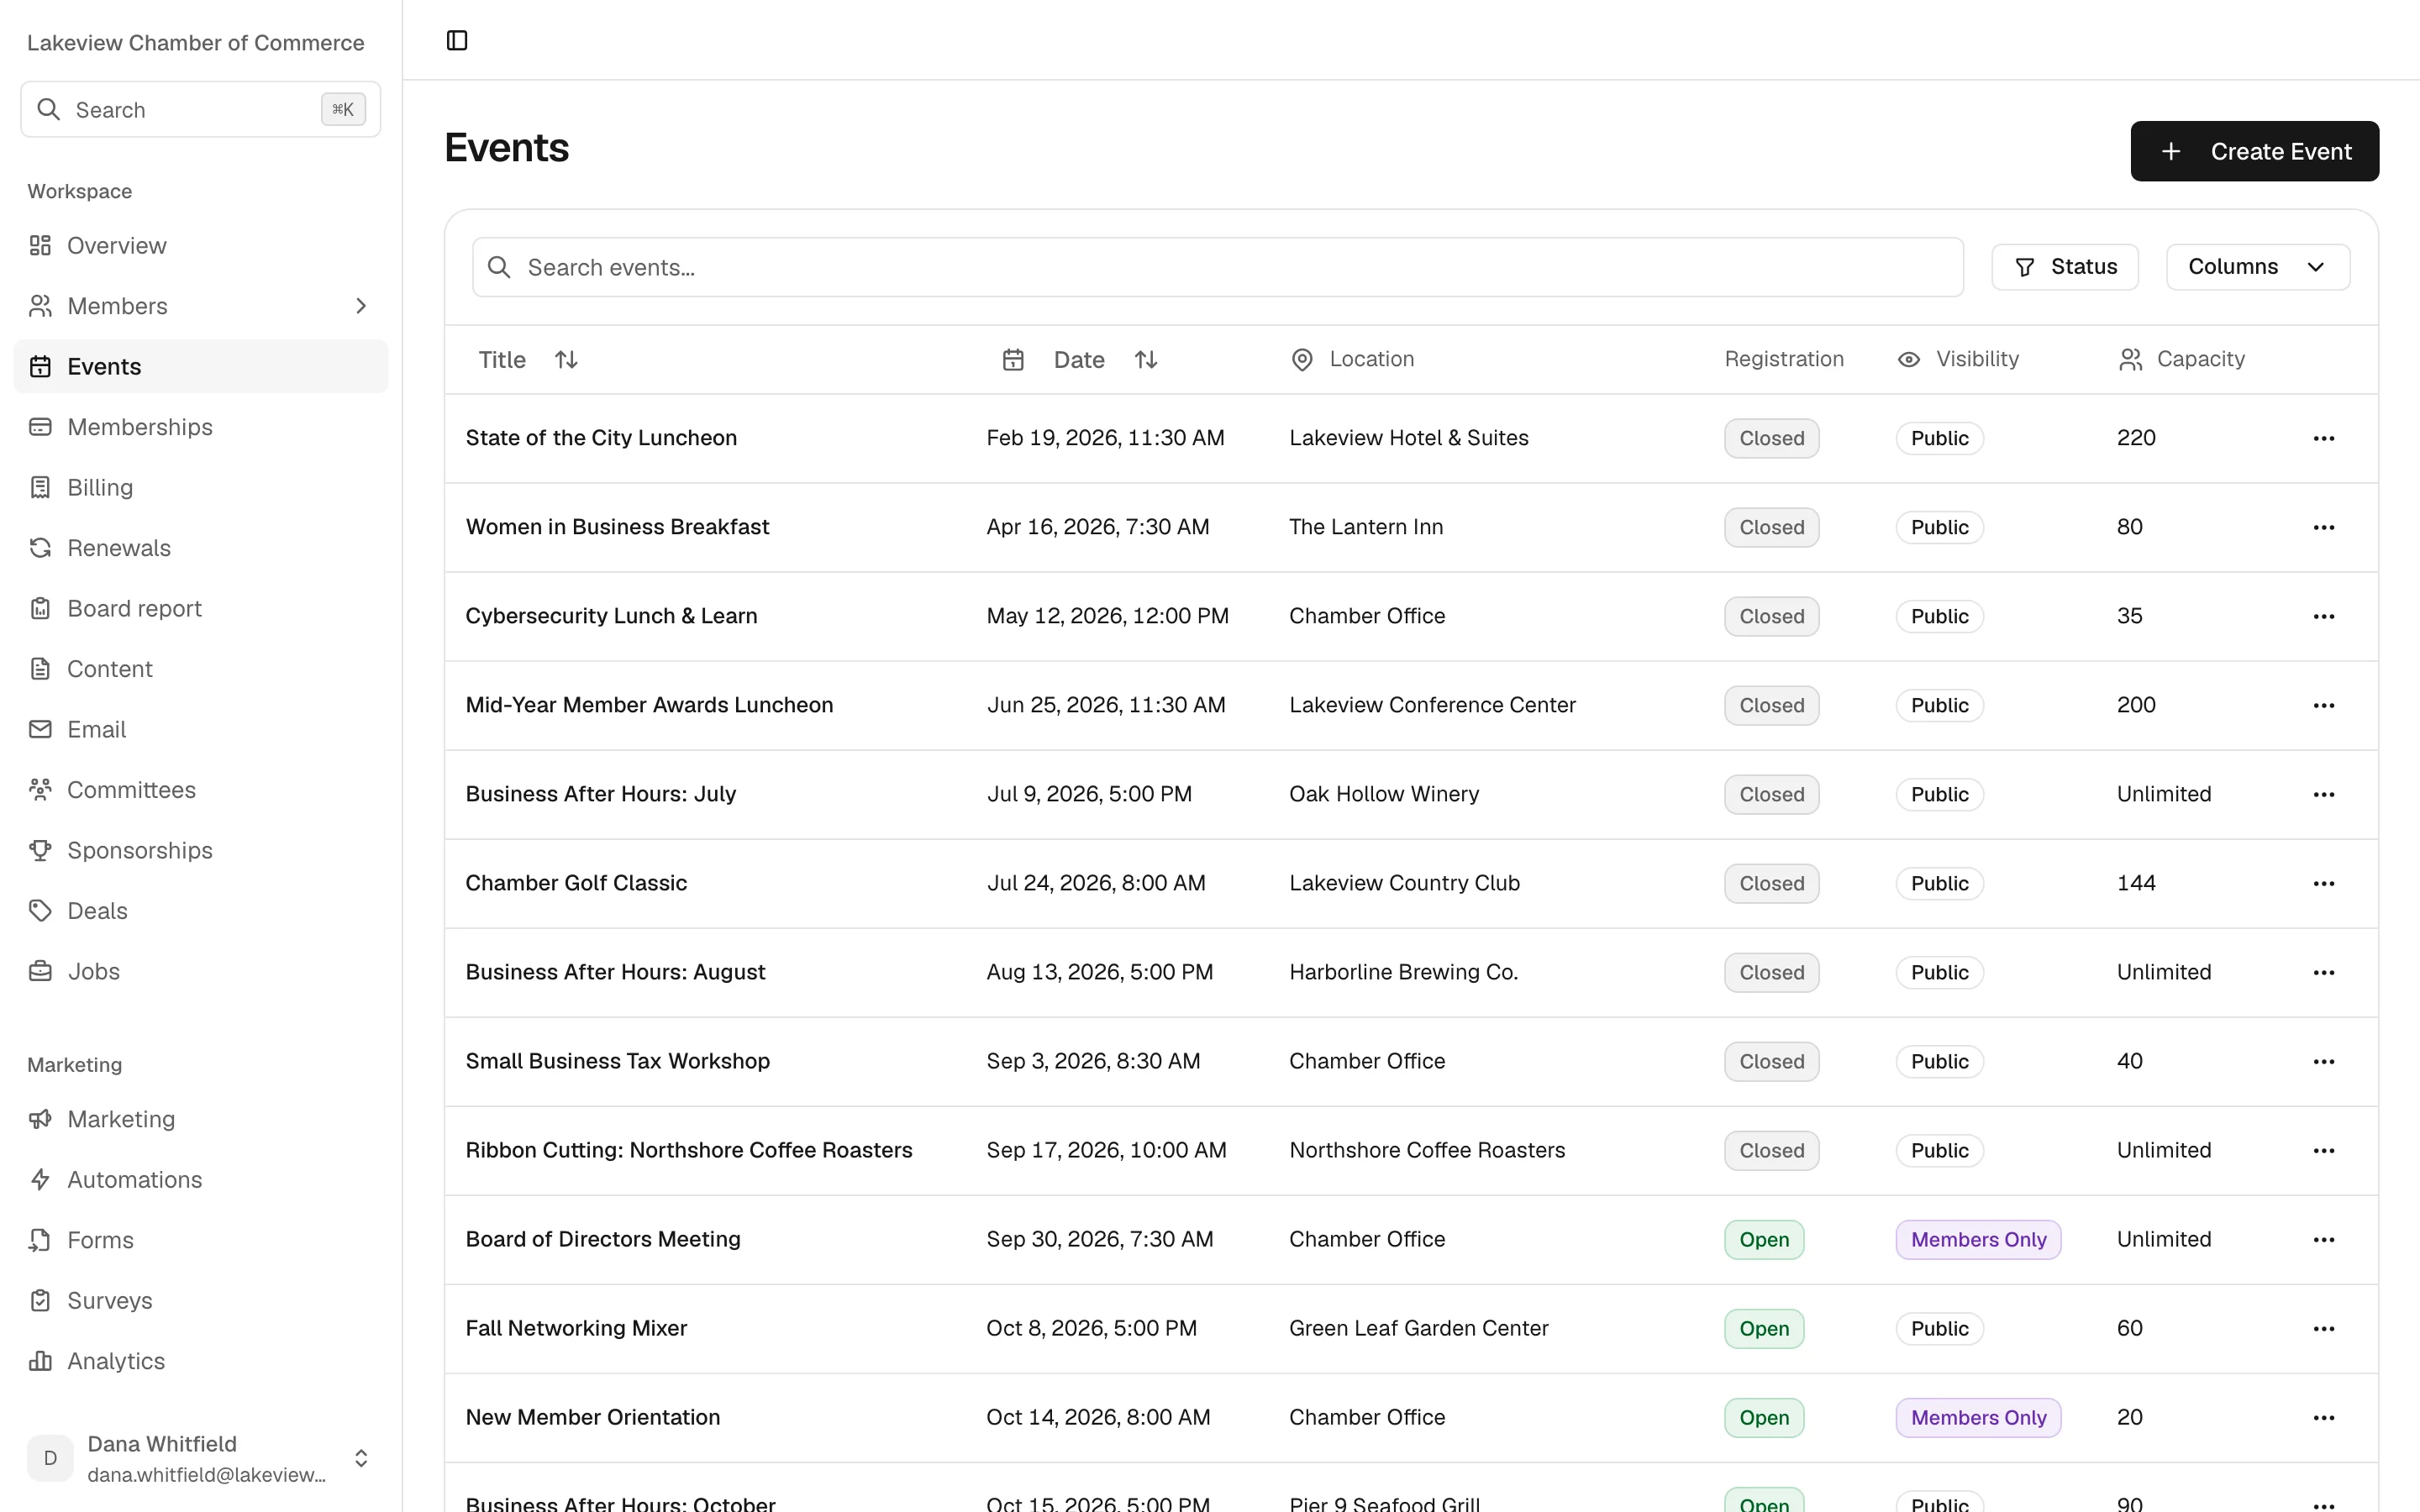Open the Overview page icon

click(x=40, y=245)
